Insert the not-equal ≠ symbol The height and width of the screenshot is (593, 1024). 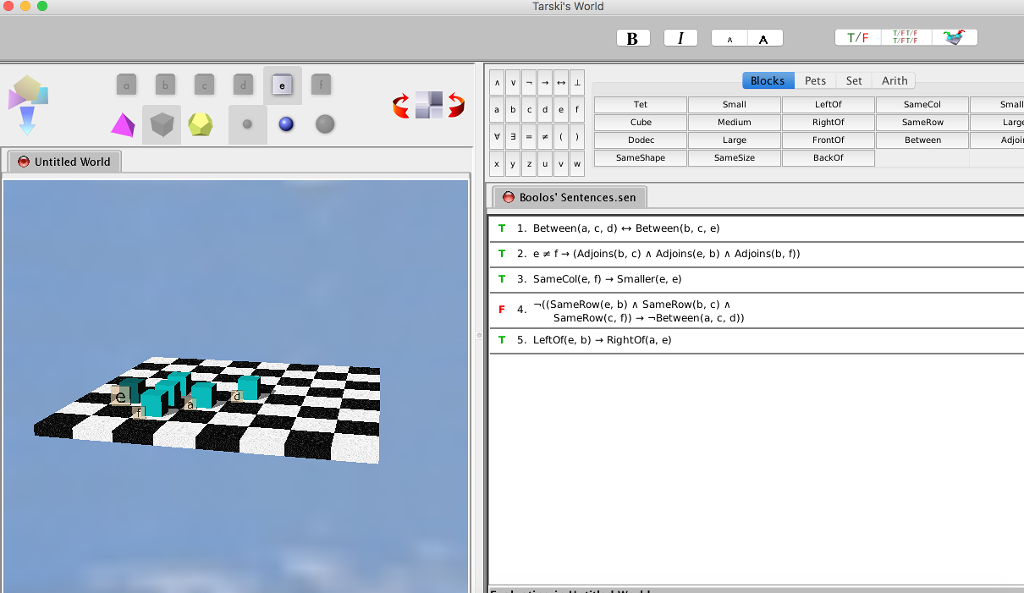click(545, 137)
